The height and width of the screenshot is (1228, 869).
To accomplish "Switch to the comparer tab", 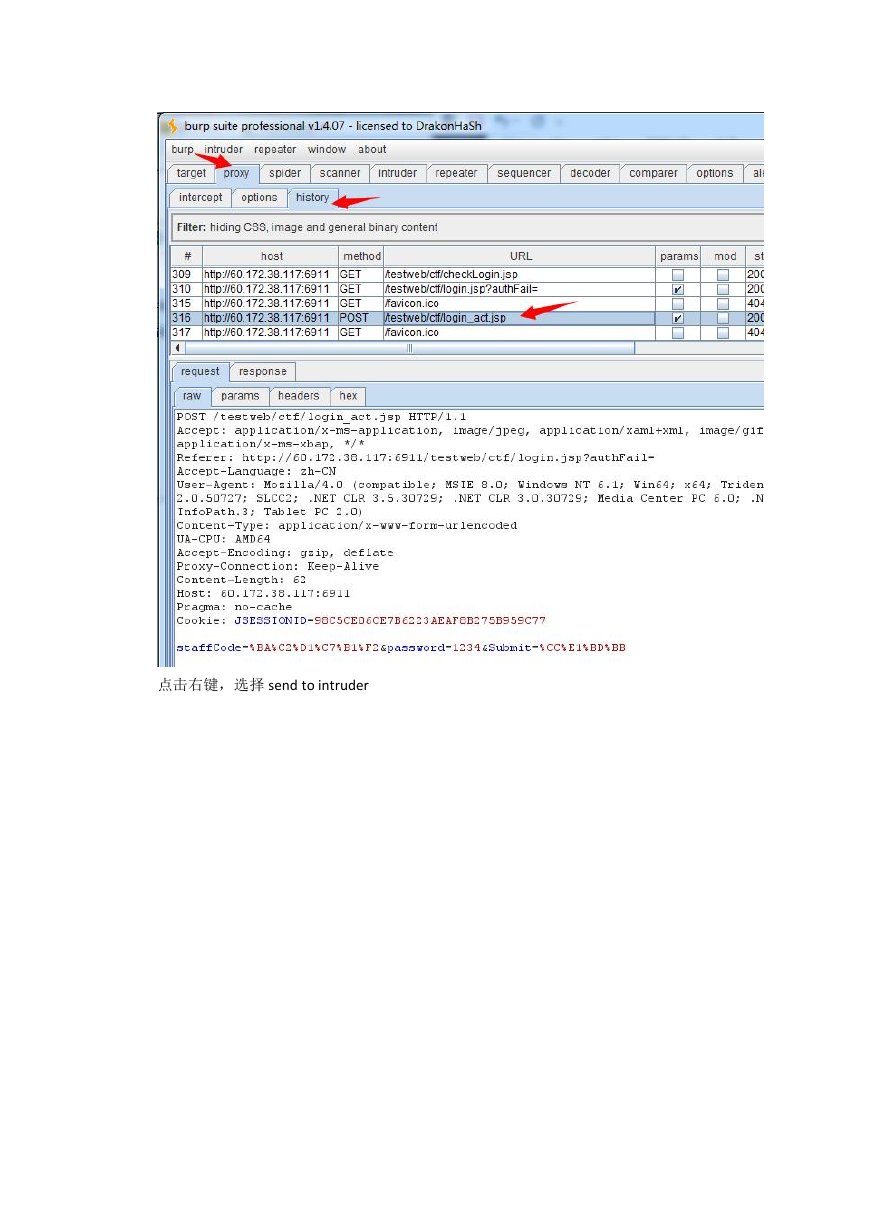I will pyautogui.click(x=653, y=173).
